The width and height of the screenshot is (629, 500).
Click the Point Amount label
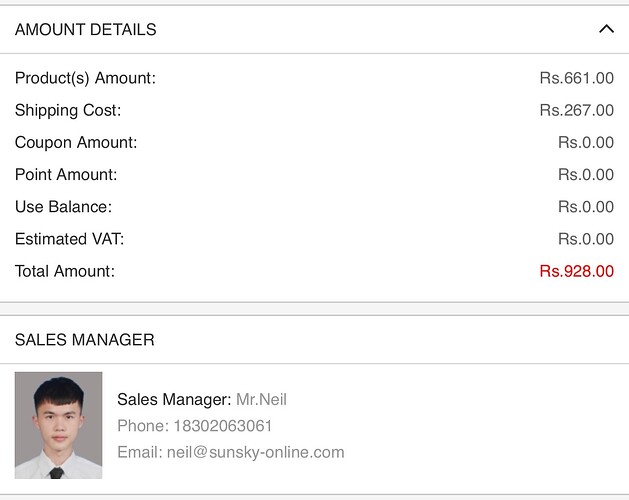[66, 175]
